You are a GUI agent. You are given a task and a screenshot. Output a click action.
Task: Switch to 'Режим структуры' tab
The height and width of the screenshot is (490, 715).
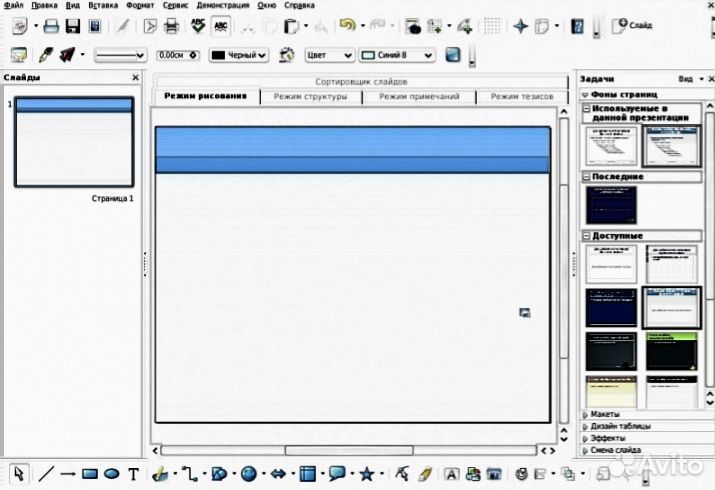[x=310, y=97]
